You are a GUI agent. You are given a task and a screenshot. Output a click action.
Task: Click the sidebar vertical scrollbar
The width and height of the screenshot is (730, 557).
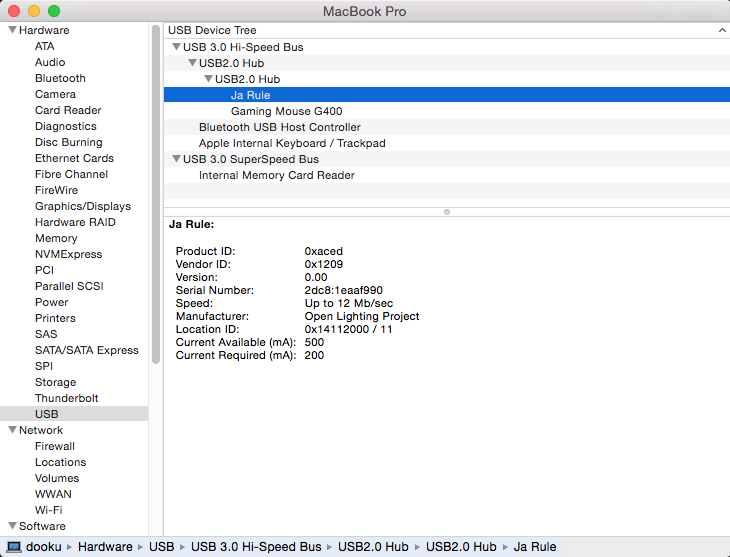[155, 200]
